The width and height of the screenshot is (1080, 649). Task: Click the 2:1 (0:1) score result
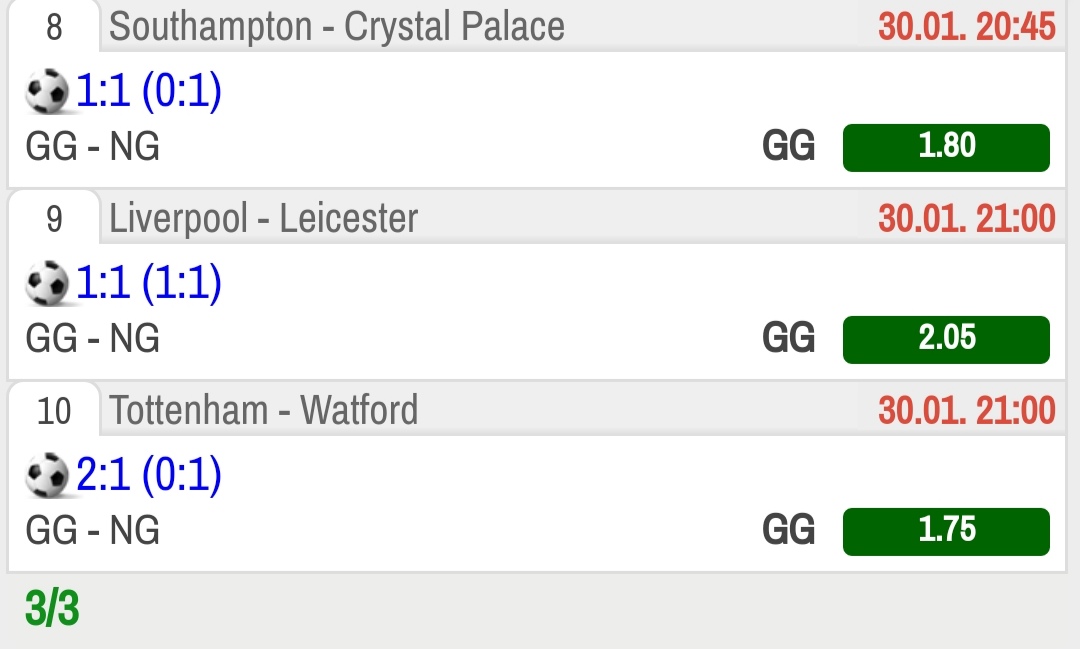coord(149,475)
